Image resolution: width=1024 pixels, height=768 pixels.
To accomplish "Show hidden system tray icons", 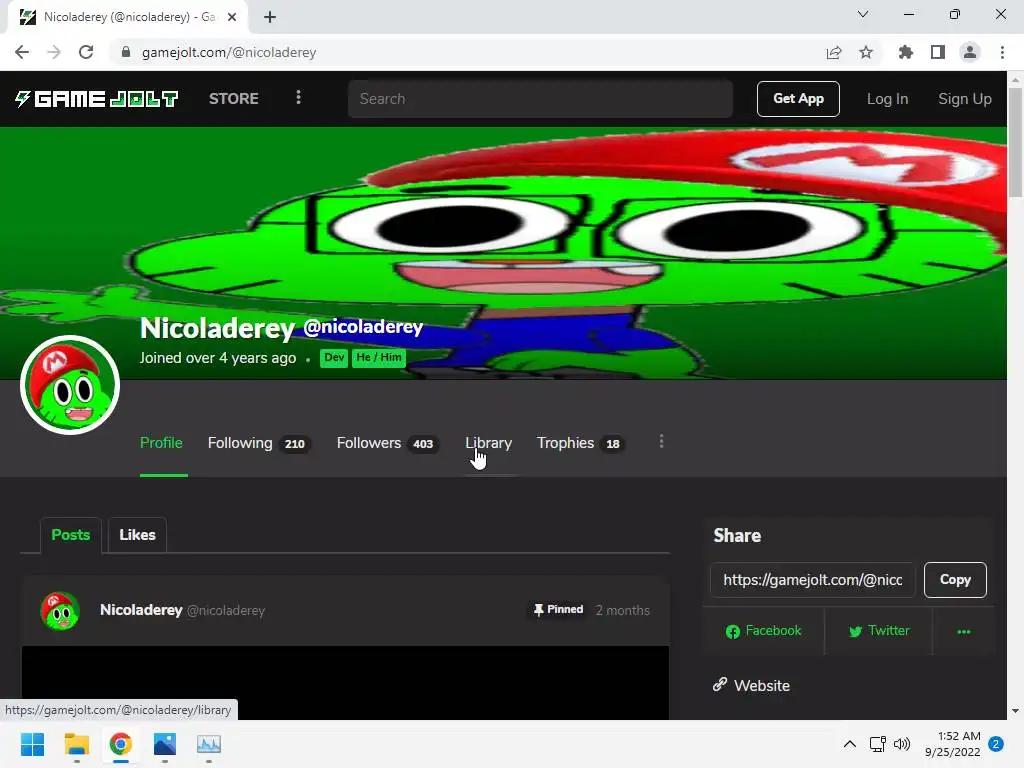I will (850, 744).
